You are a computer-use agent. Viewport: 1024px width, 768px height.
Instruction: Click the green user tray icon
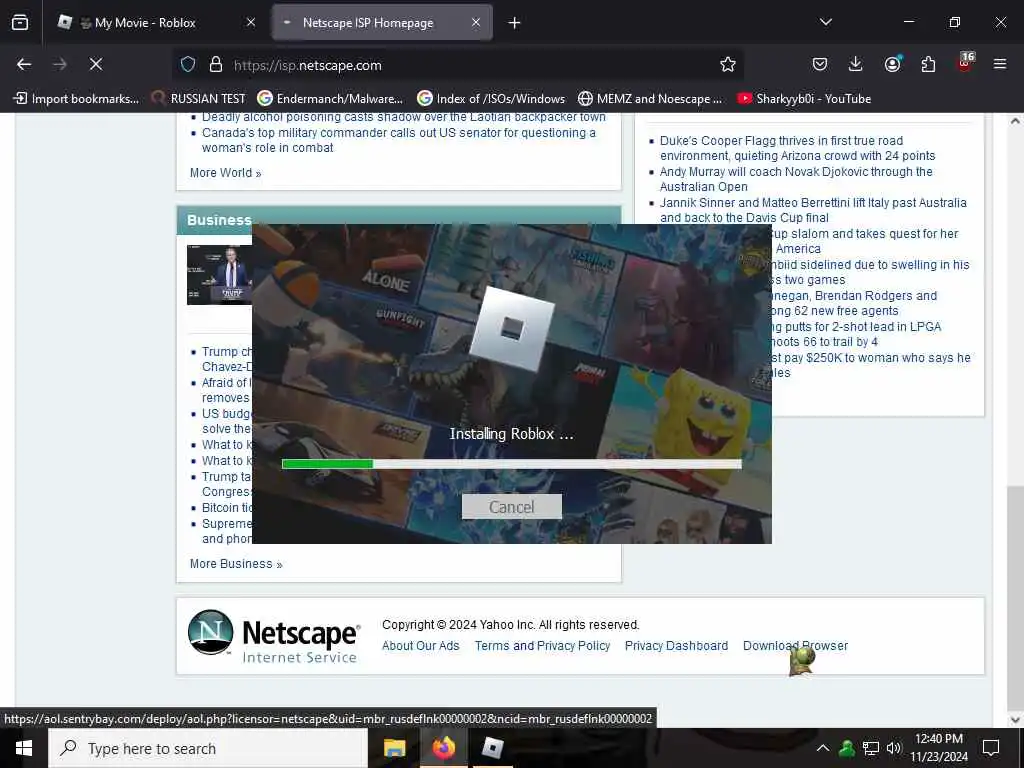tap(847, 748)
